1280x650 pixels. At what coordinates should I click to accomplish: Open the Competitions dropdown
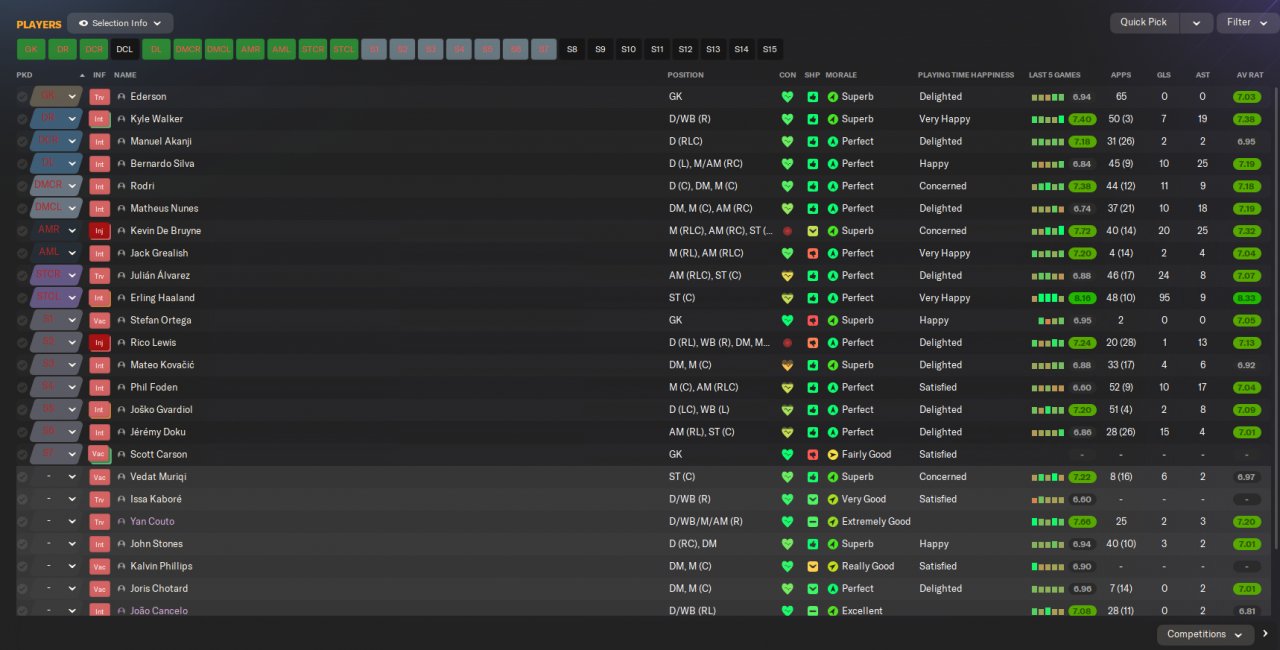1205,634
